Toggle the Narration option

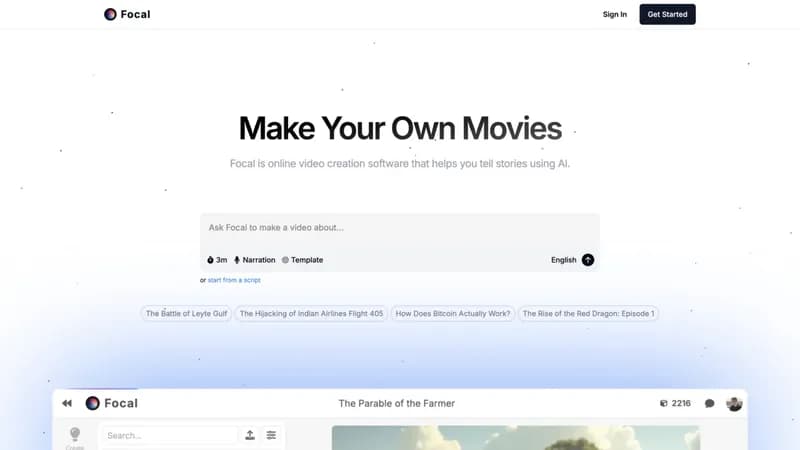point(255,260)
